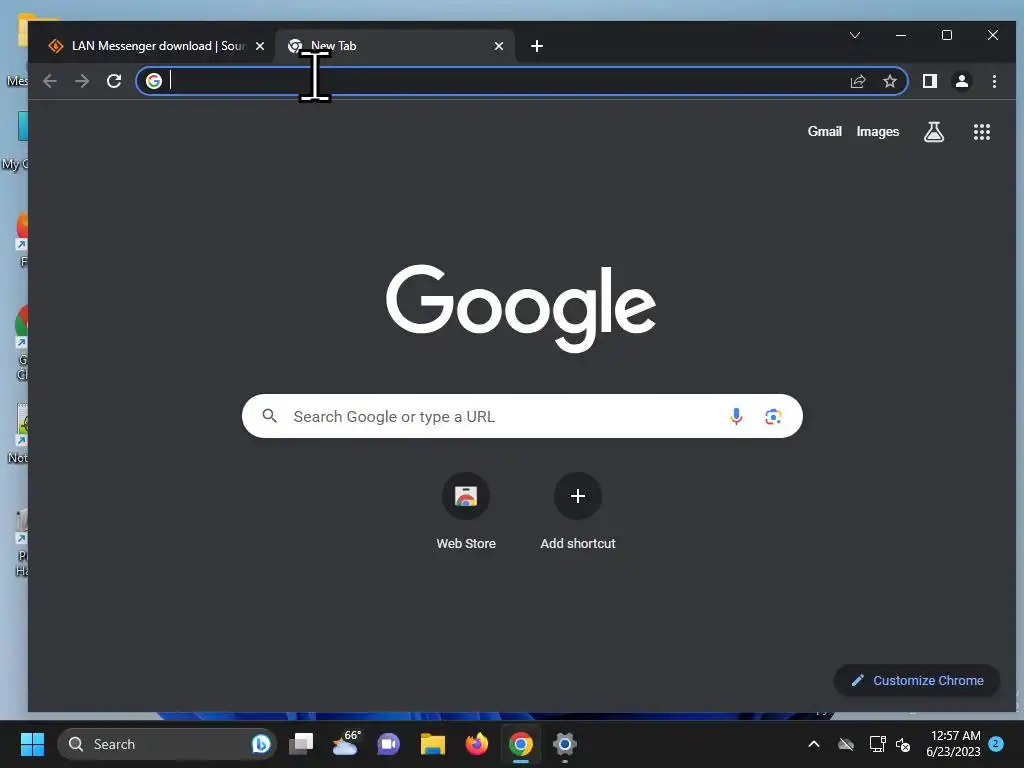The height and width of the screenshot is (768, 1024).
Task: Reload the current page
Action: coord(114,81)
